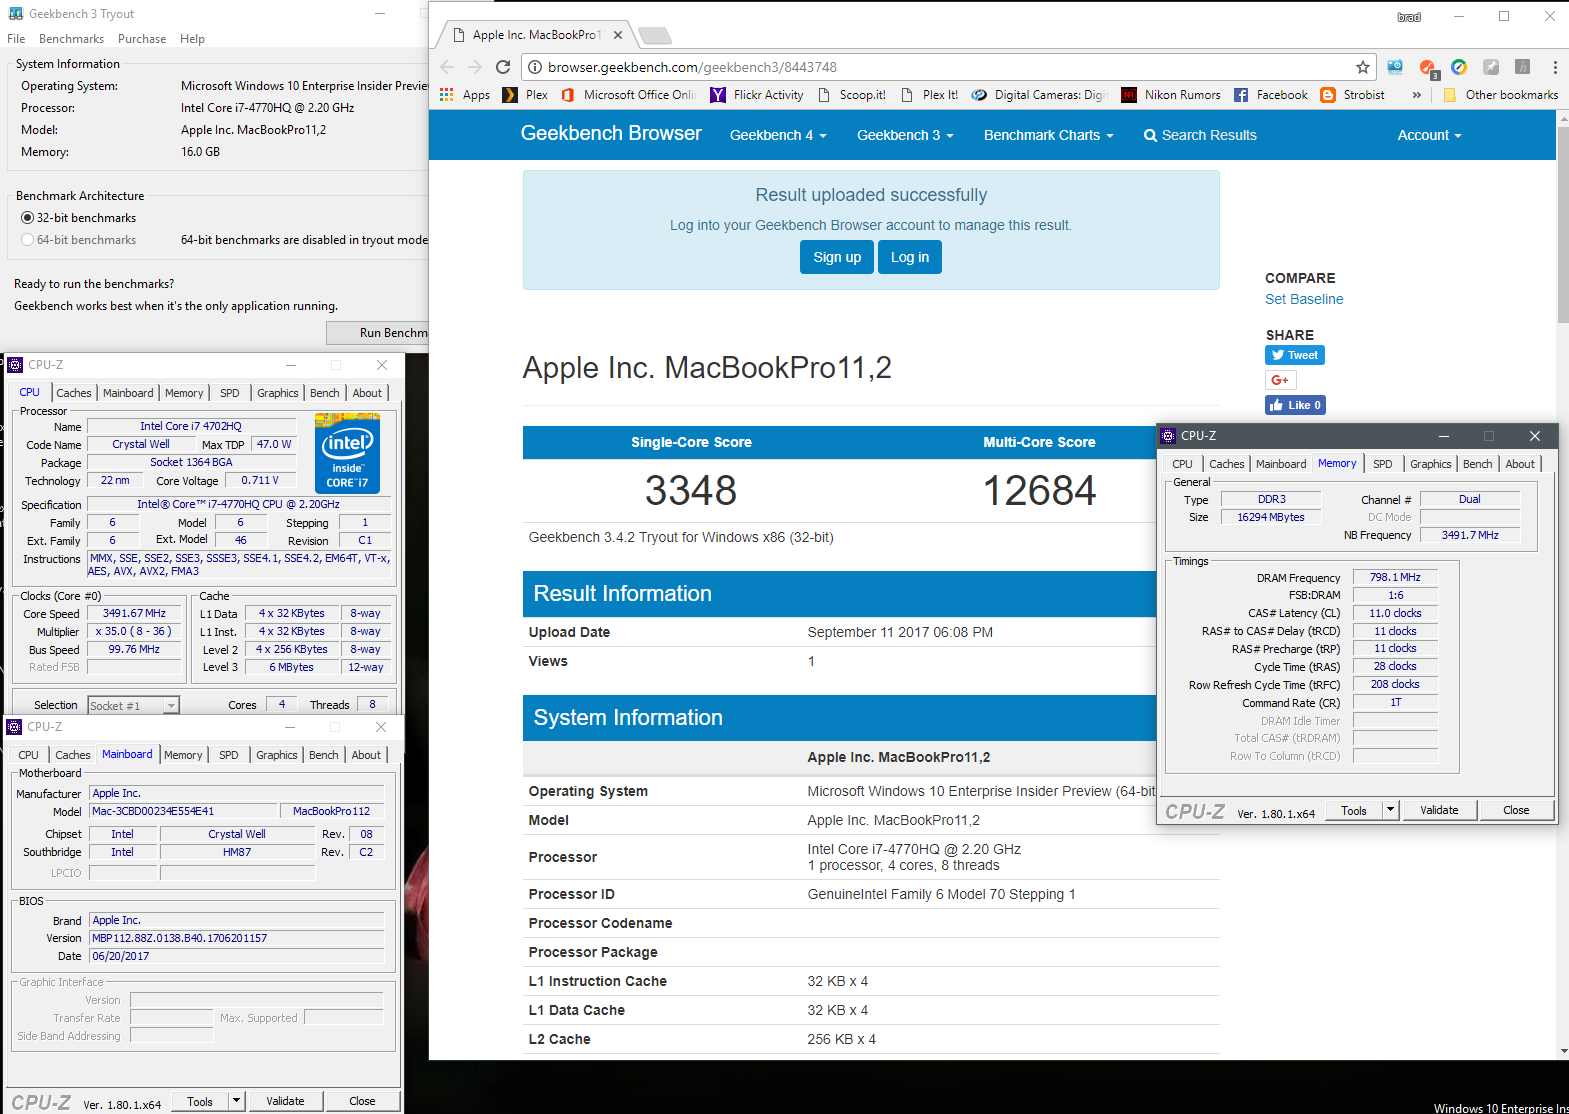The width and height of the screenshot is (1569, 1114).
Task: Bookmark this page with the star icon
Action: pos(1363,67)
